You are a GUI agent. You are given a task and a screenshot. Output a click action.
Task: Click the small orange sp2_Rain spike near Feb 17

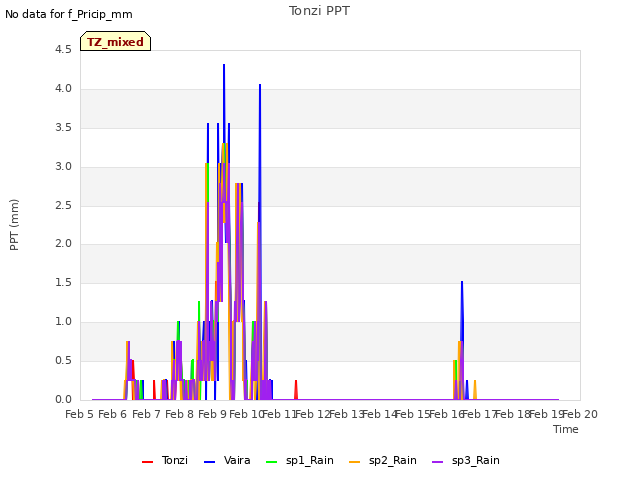click(475, 388)
